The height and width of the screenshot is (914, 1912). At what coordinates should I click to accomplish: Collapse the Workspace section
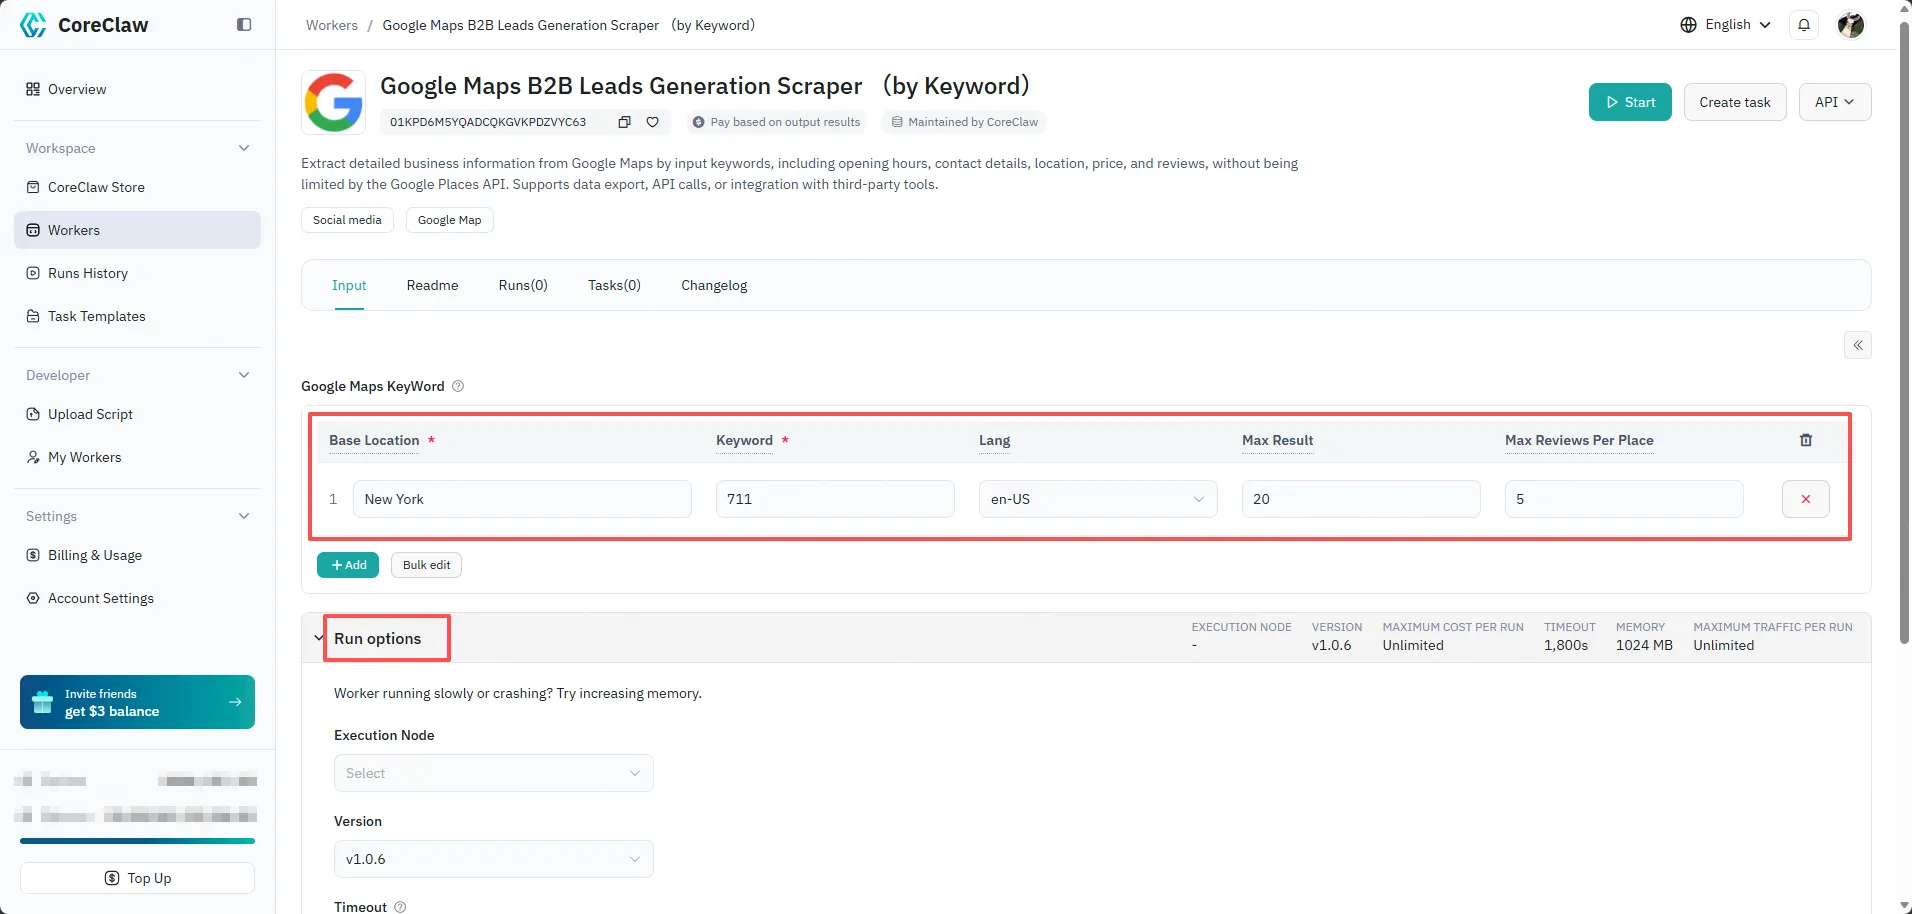(244, 148)
